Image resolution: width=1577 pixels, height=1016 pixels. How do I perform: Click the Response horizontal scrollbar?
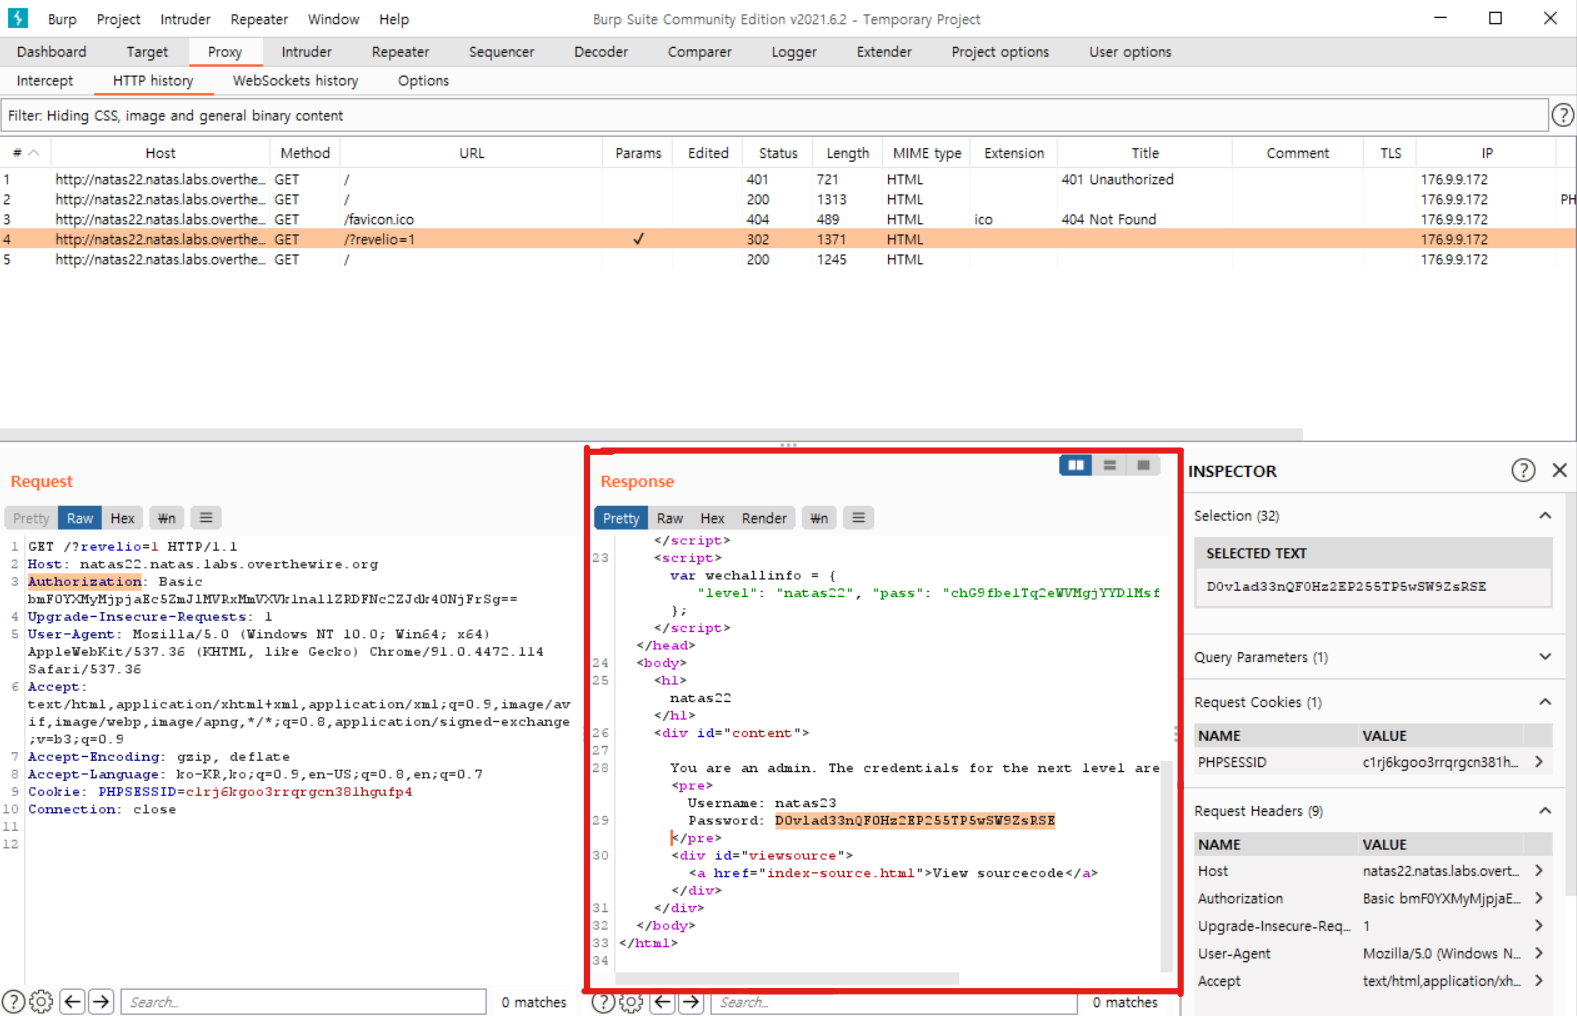(787, 978)
